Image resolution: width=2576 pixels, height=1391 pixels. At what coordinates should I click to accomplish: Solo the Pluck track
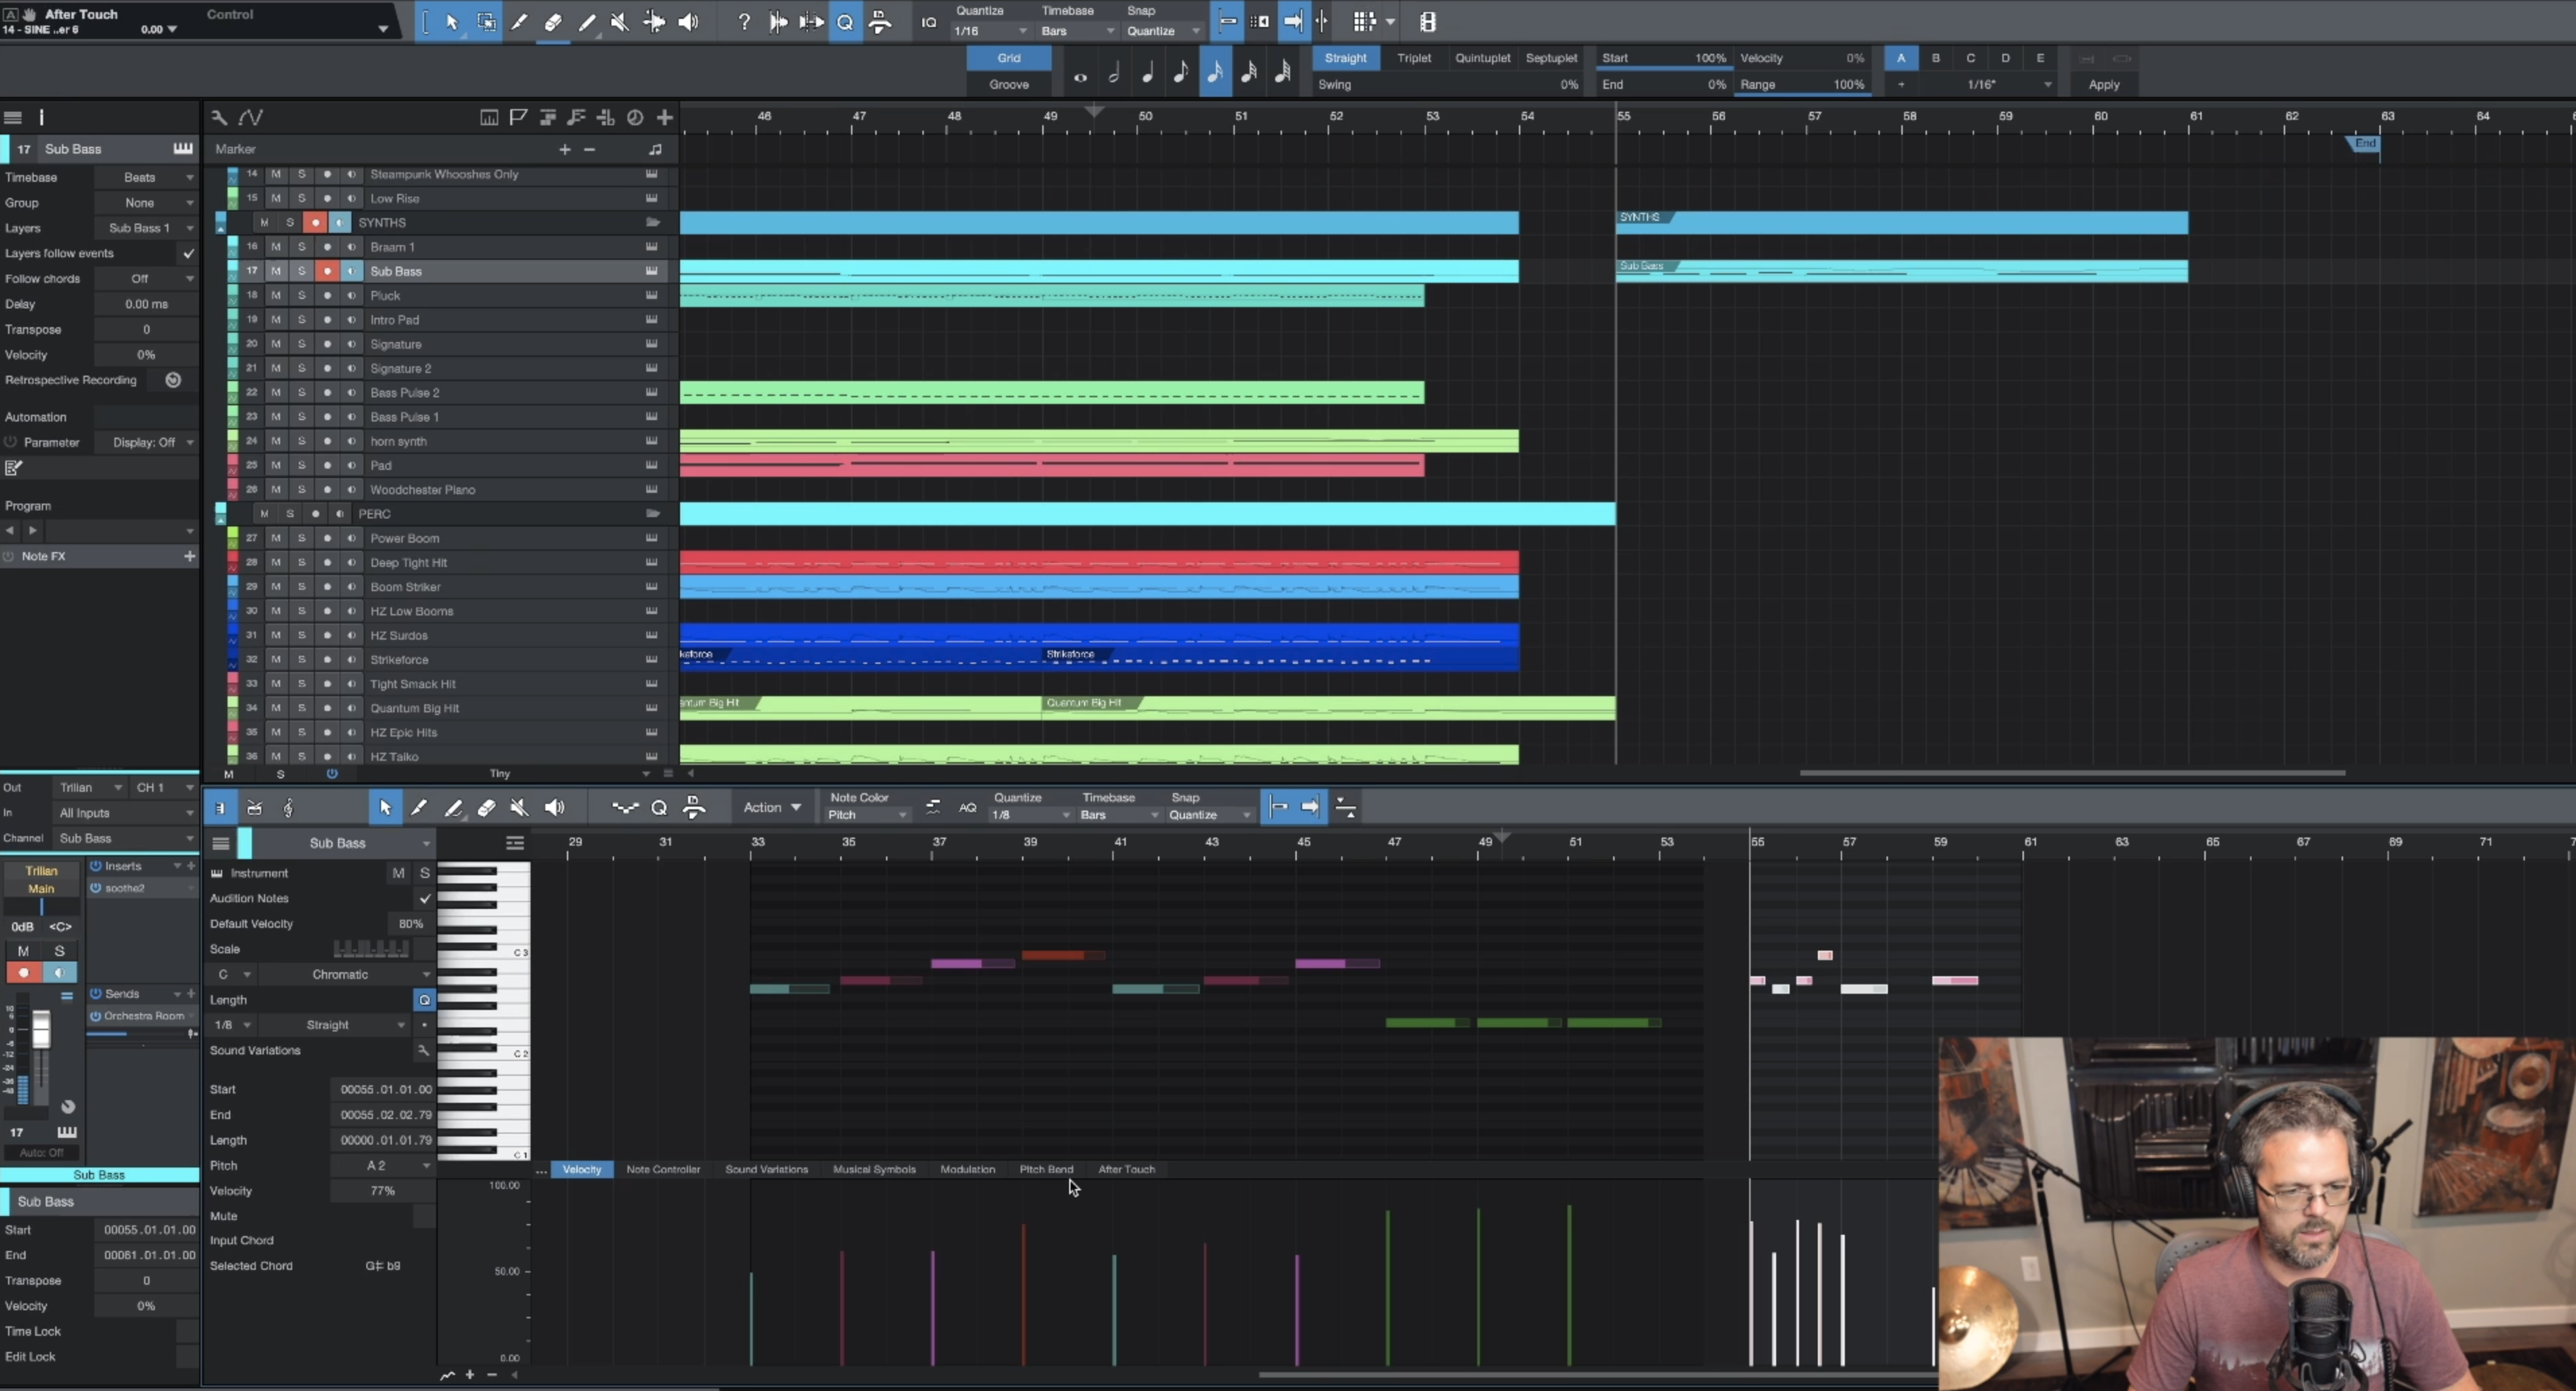pyautogui.click(x=301, y=295)
